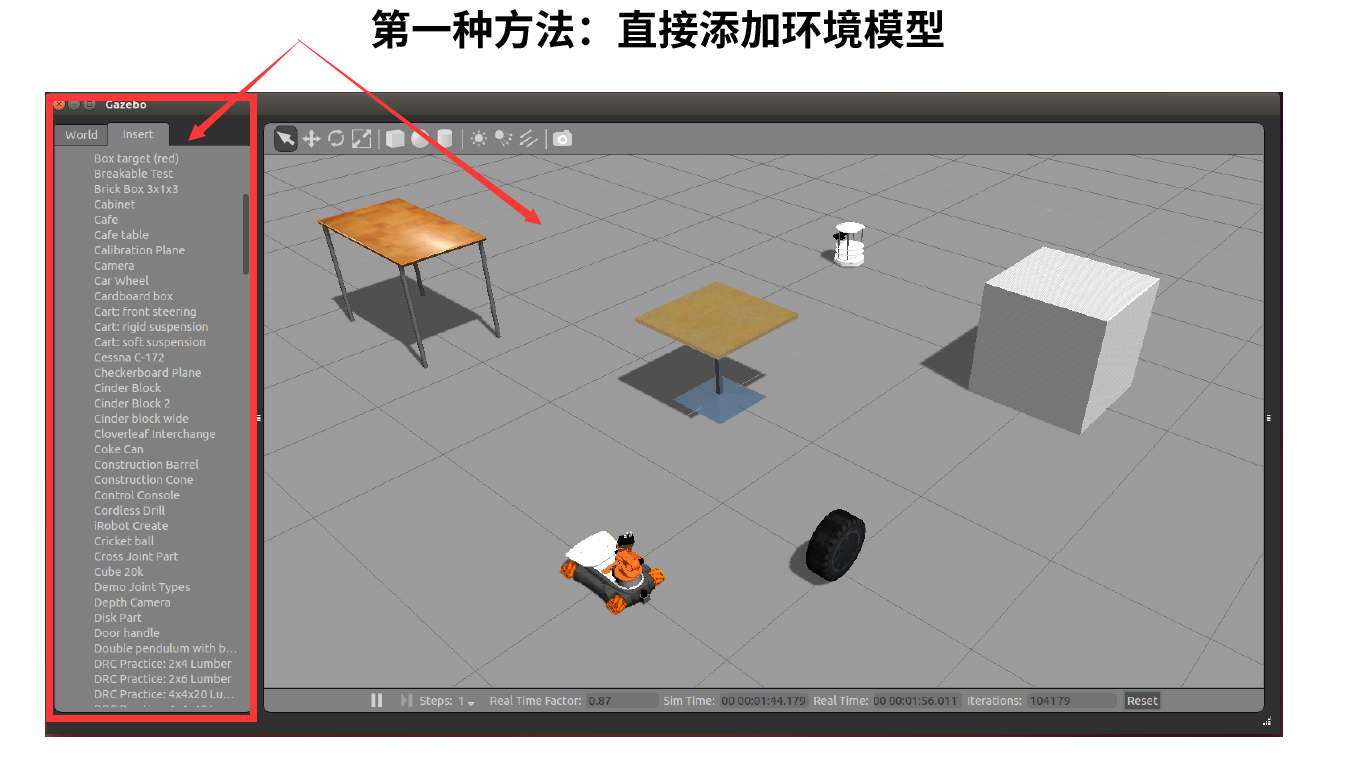
Task: Activate the translate mode tool
Action: 311,138
